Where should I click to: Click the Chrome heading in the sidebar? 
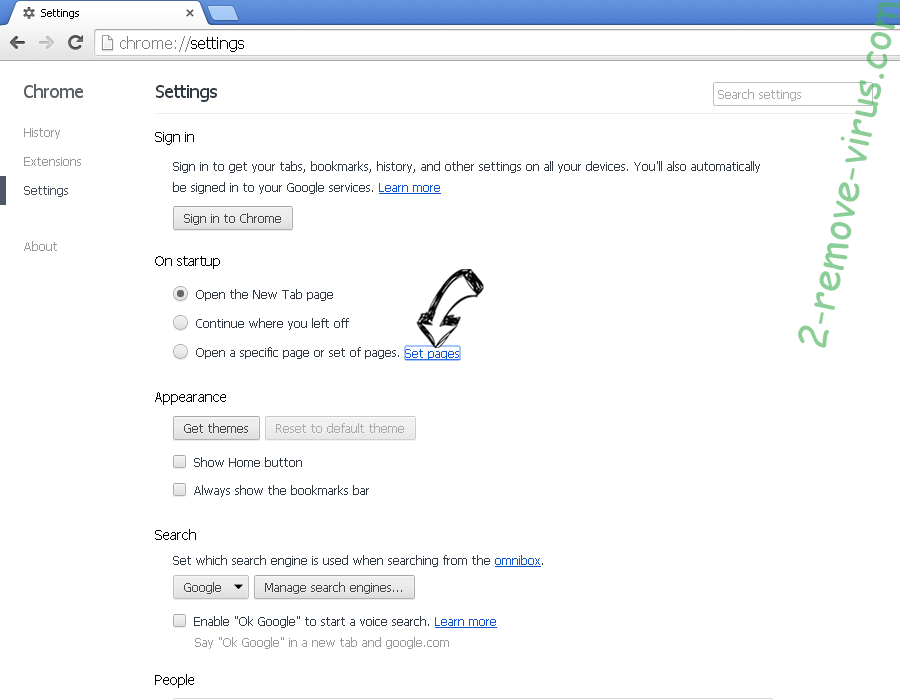[53, 92]
